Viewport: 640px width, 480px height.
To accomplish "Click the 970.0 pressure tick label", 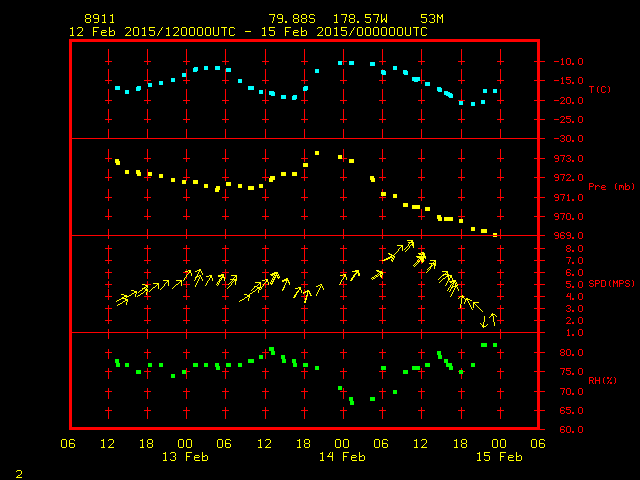I will [x=569, y=217].
